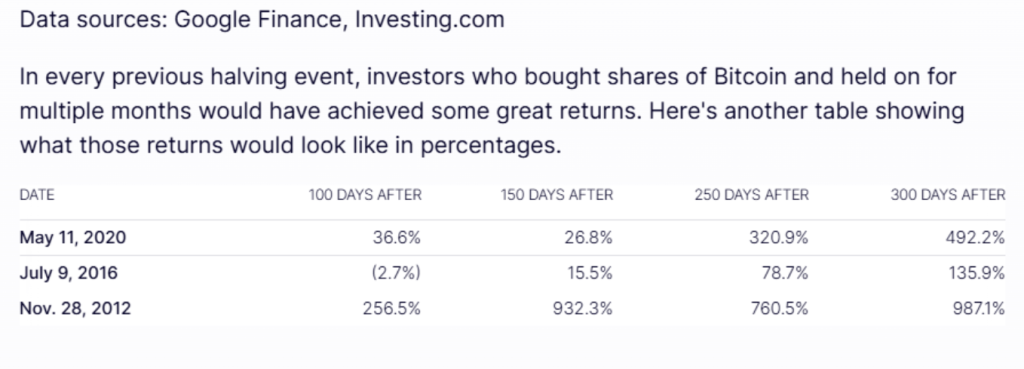
Task: Click the 300 DAYS AFTER column header
Action: (948, 195)
